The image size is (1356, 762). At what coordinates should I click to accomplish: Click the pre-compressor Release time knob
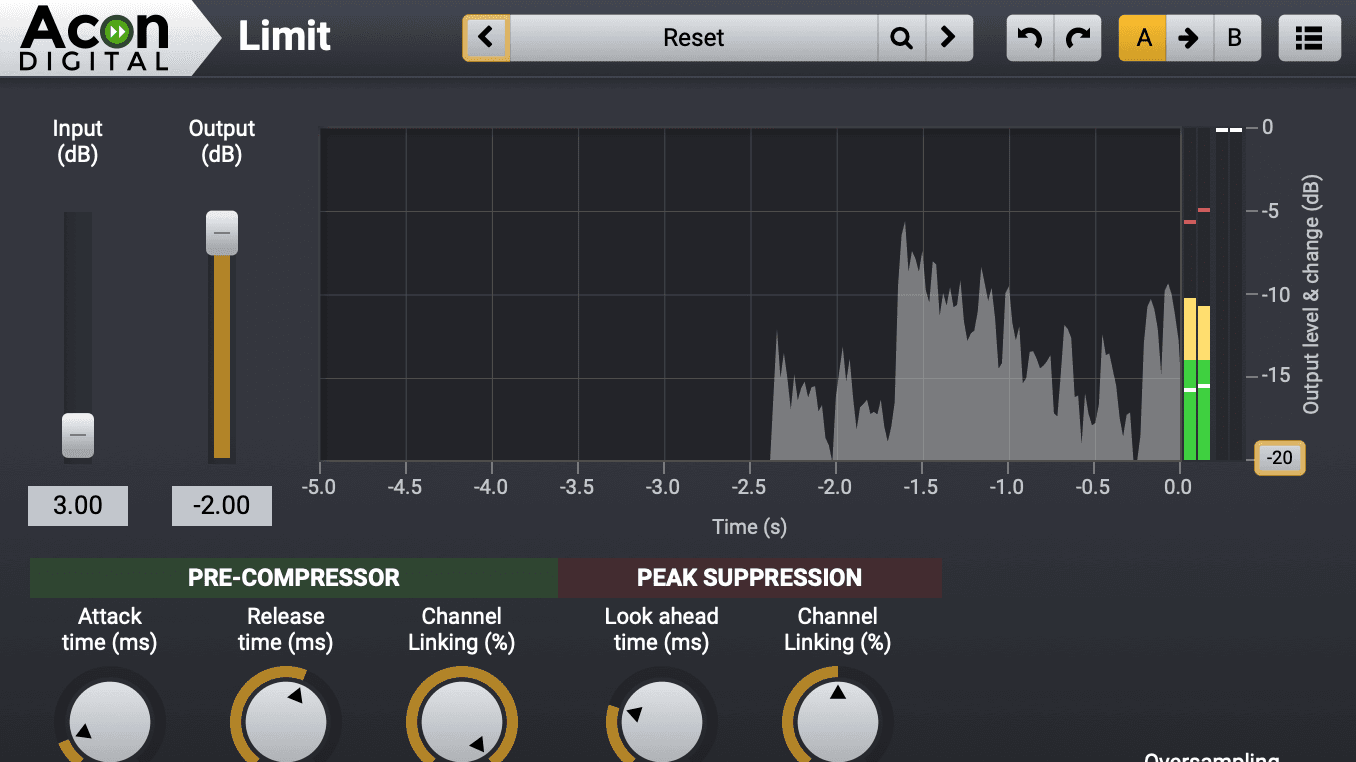[x=285, y=720]
